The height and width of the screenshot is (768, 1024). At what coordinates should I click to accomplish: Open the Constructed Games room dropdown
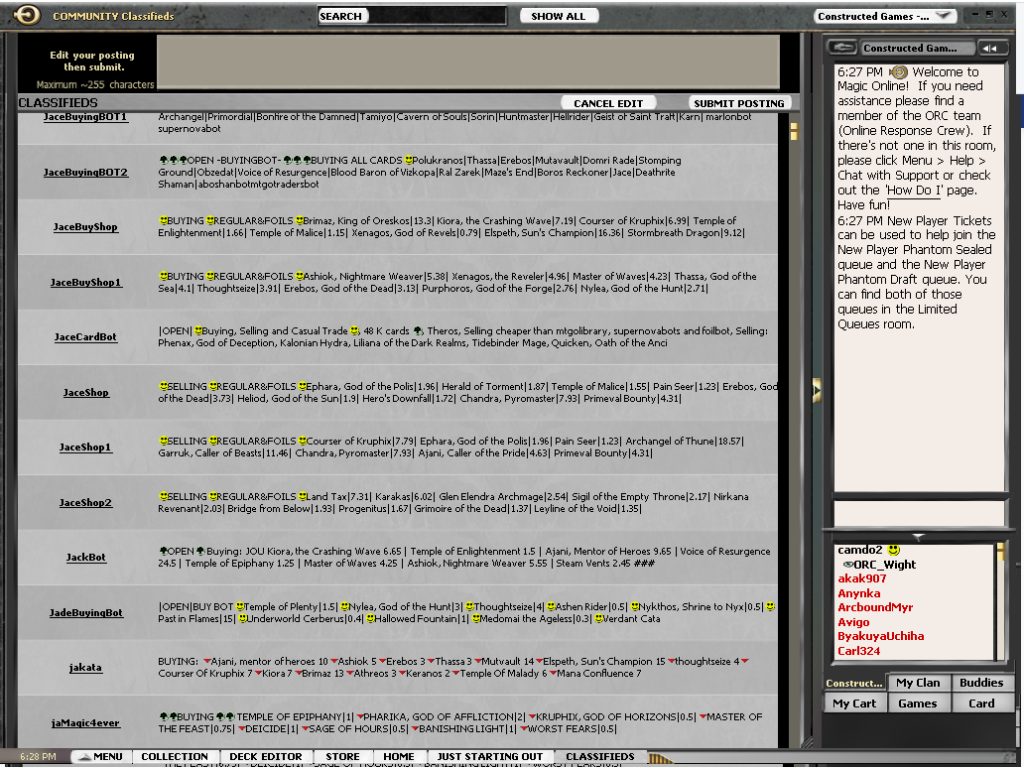885,16
